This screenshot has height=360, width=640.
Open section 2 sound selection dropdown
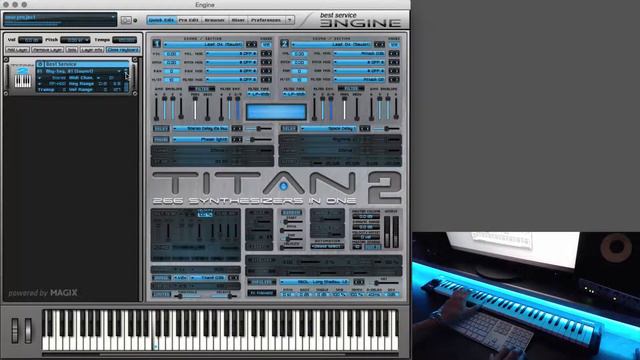332,44
